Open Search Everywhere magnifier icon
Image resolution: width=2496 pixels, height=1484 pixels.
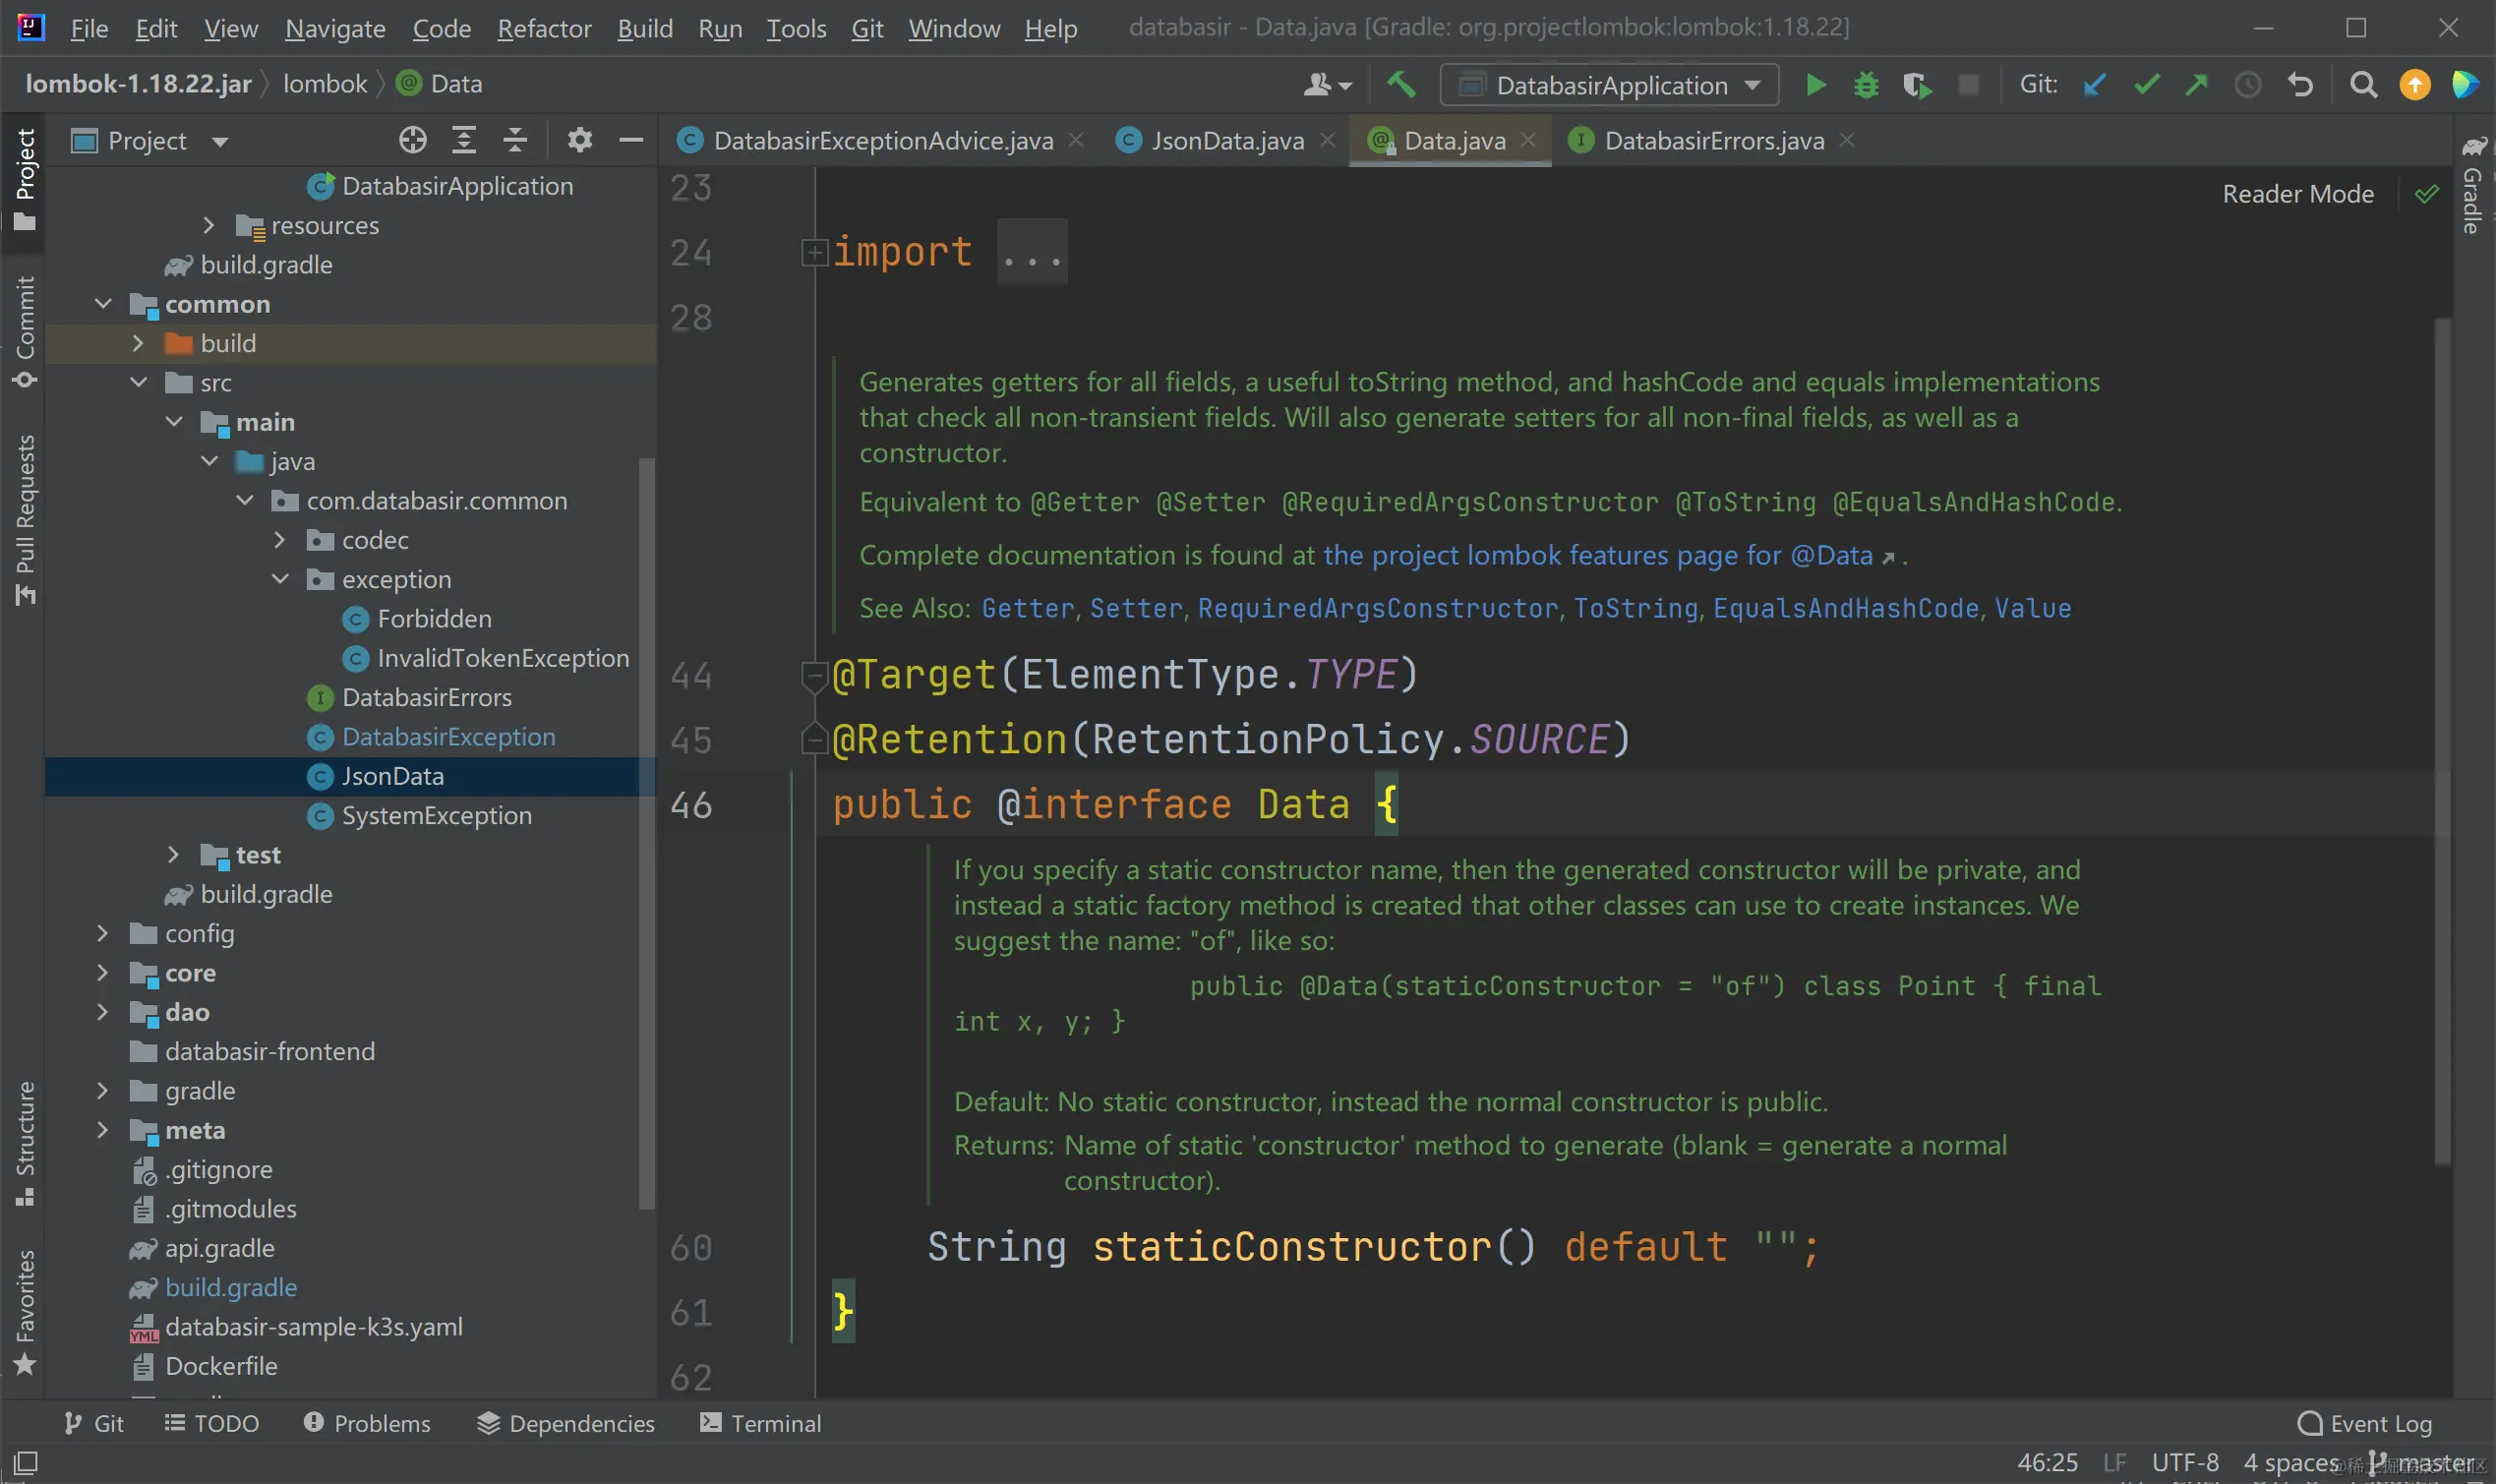(x=2363, y=85)
